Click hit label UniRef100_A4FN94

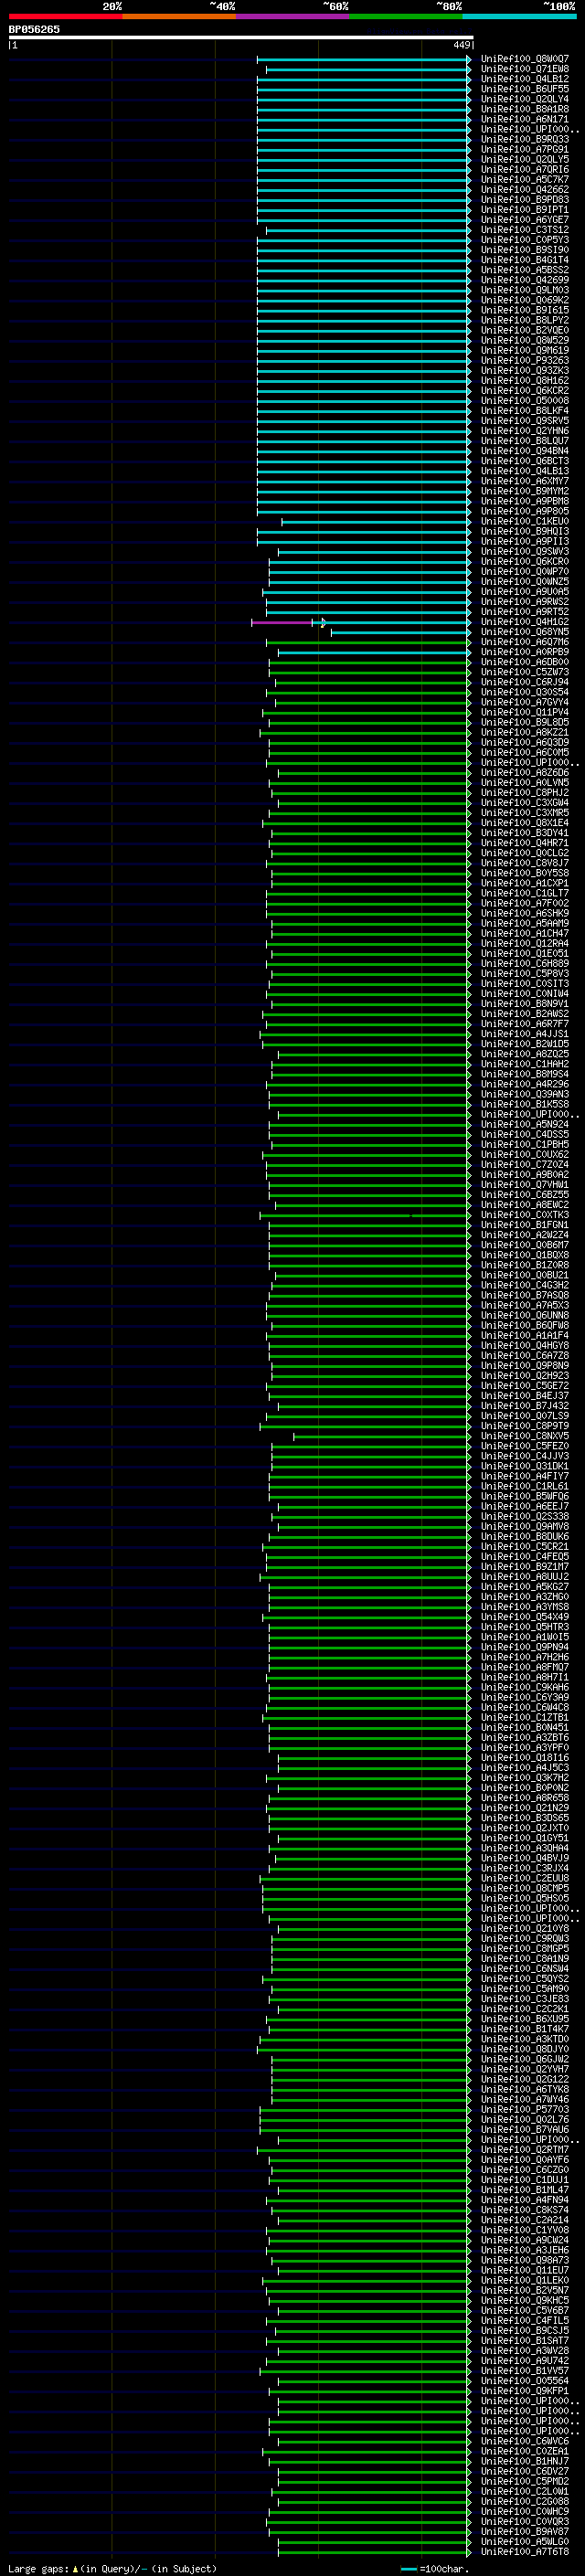tap(524, 2199)
